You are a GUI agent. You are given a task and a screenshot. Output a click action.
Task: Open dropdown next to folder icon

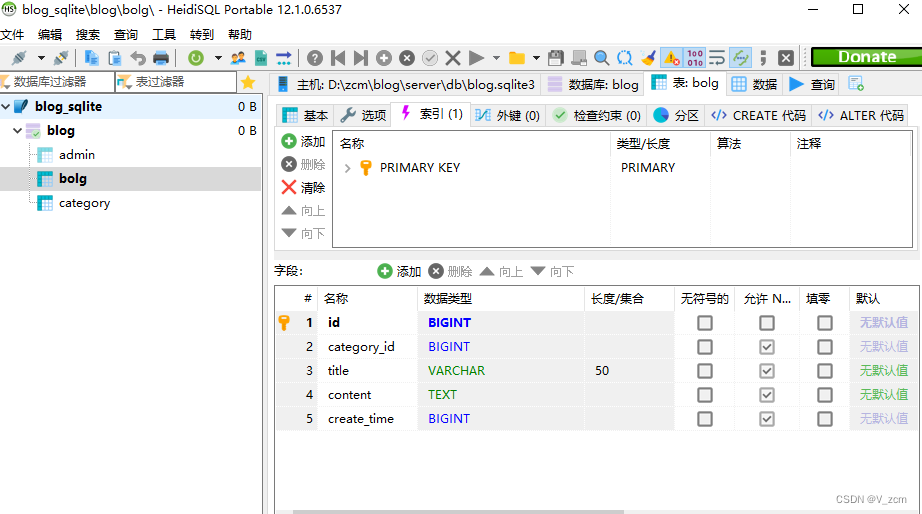point(536,58)
